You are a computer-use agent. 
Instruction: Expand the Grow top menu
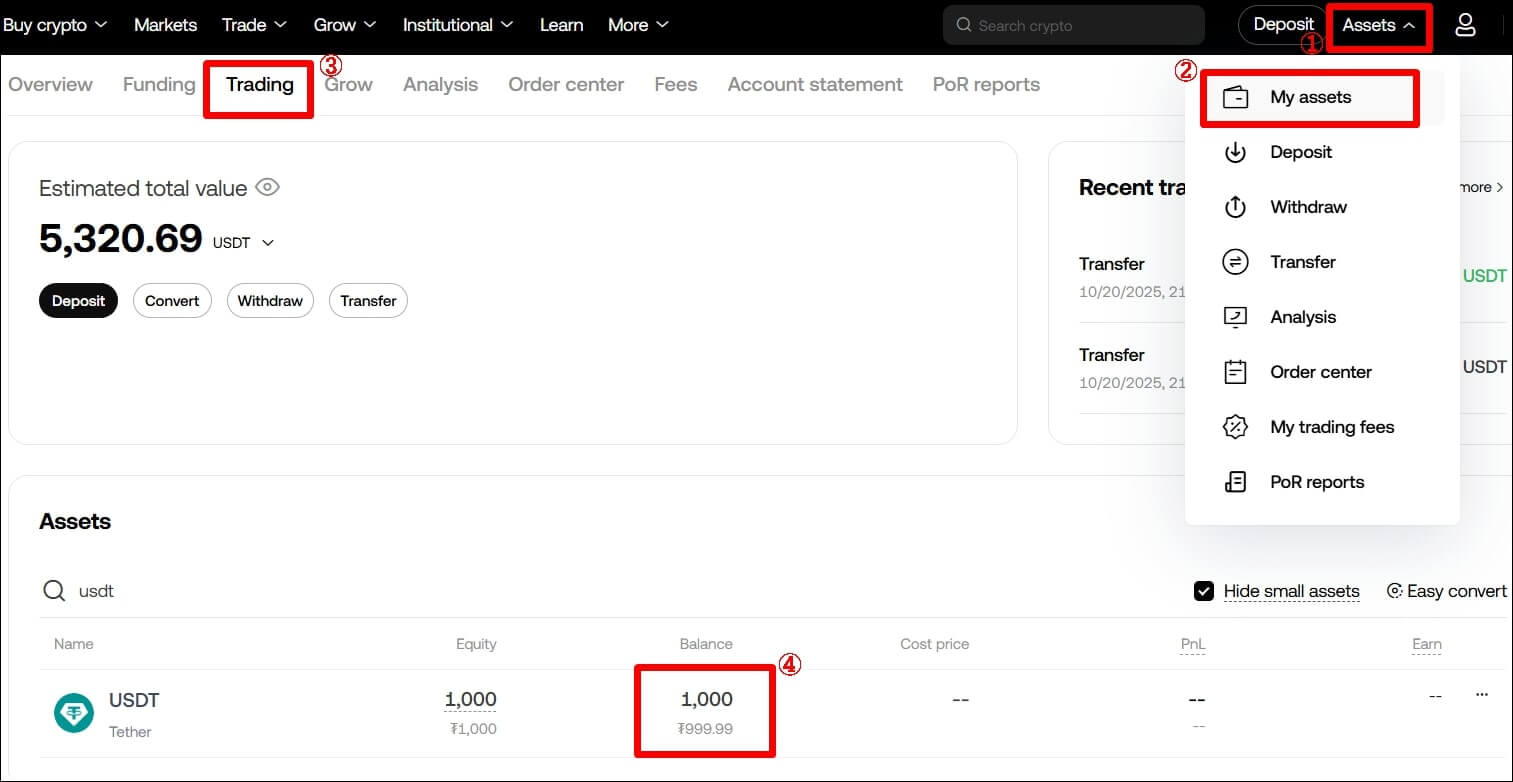345,25
